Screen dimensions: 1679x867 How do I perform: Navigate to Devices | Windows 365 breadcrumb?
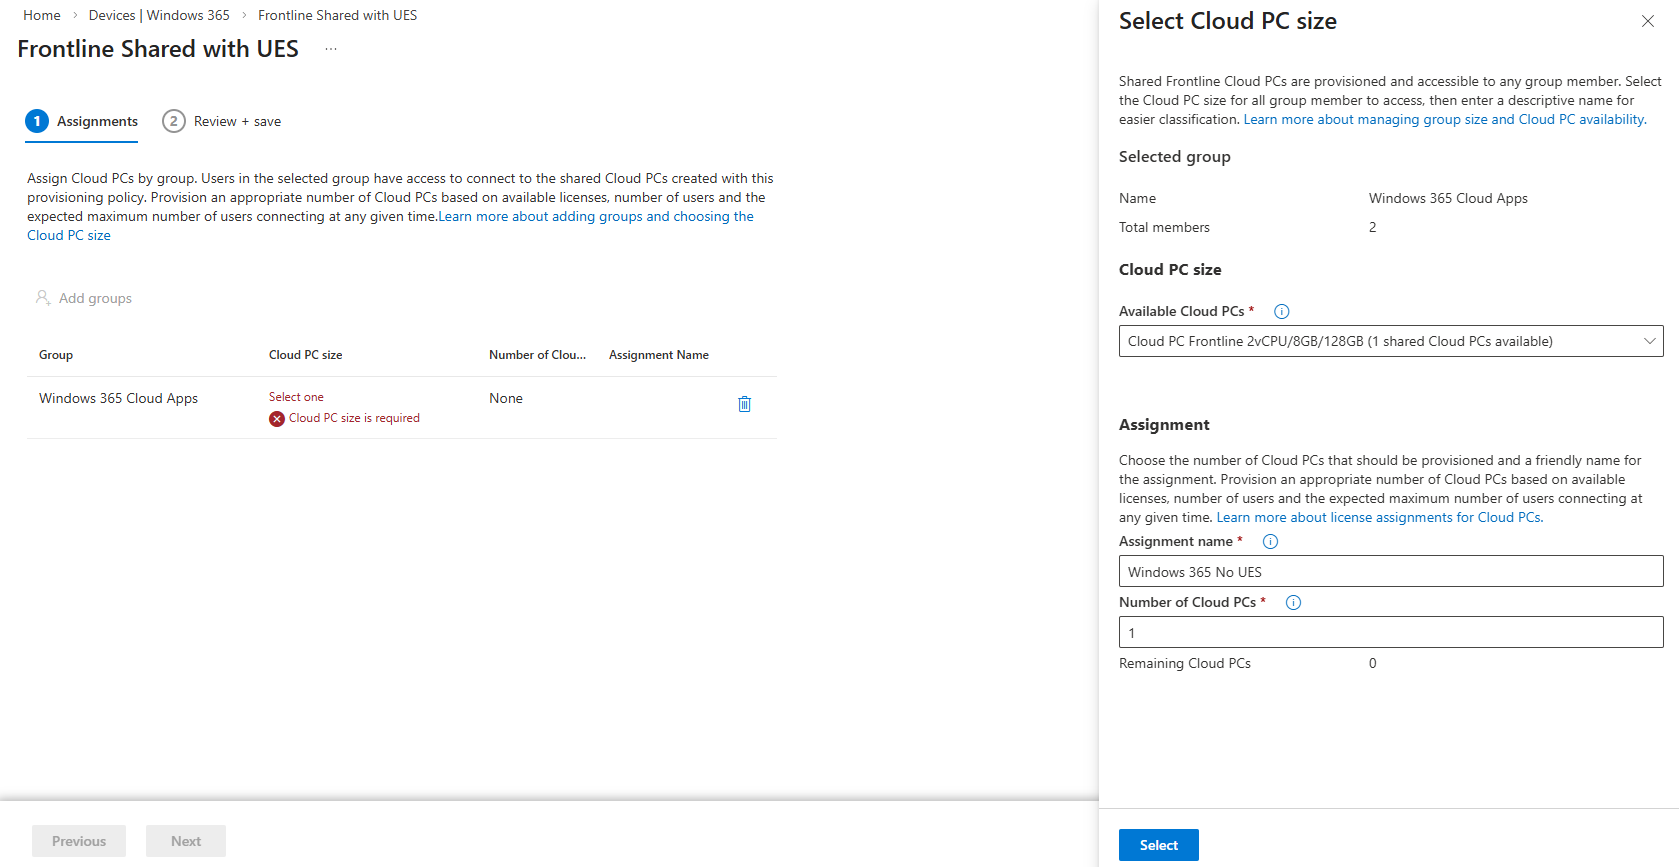coord(159,15)
